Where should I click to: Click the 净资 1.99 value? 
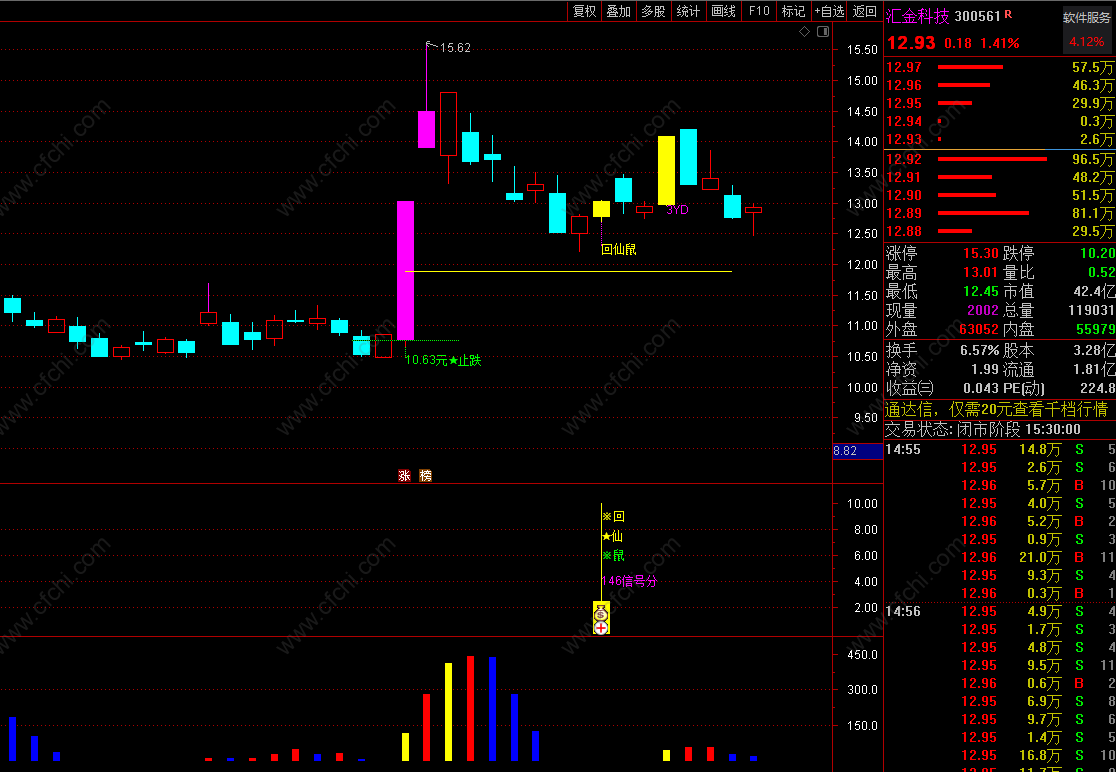(x=985, y=370)
